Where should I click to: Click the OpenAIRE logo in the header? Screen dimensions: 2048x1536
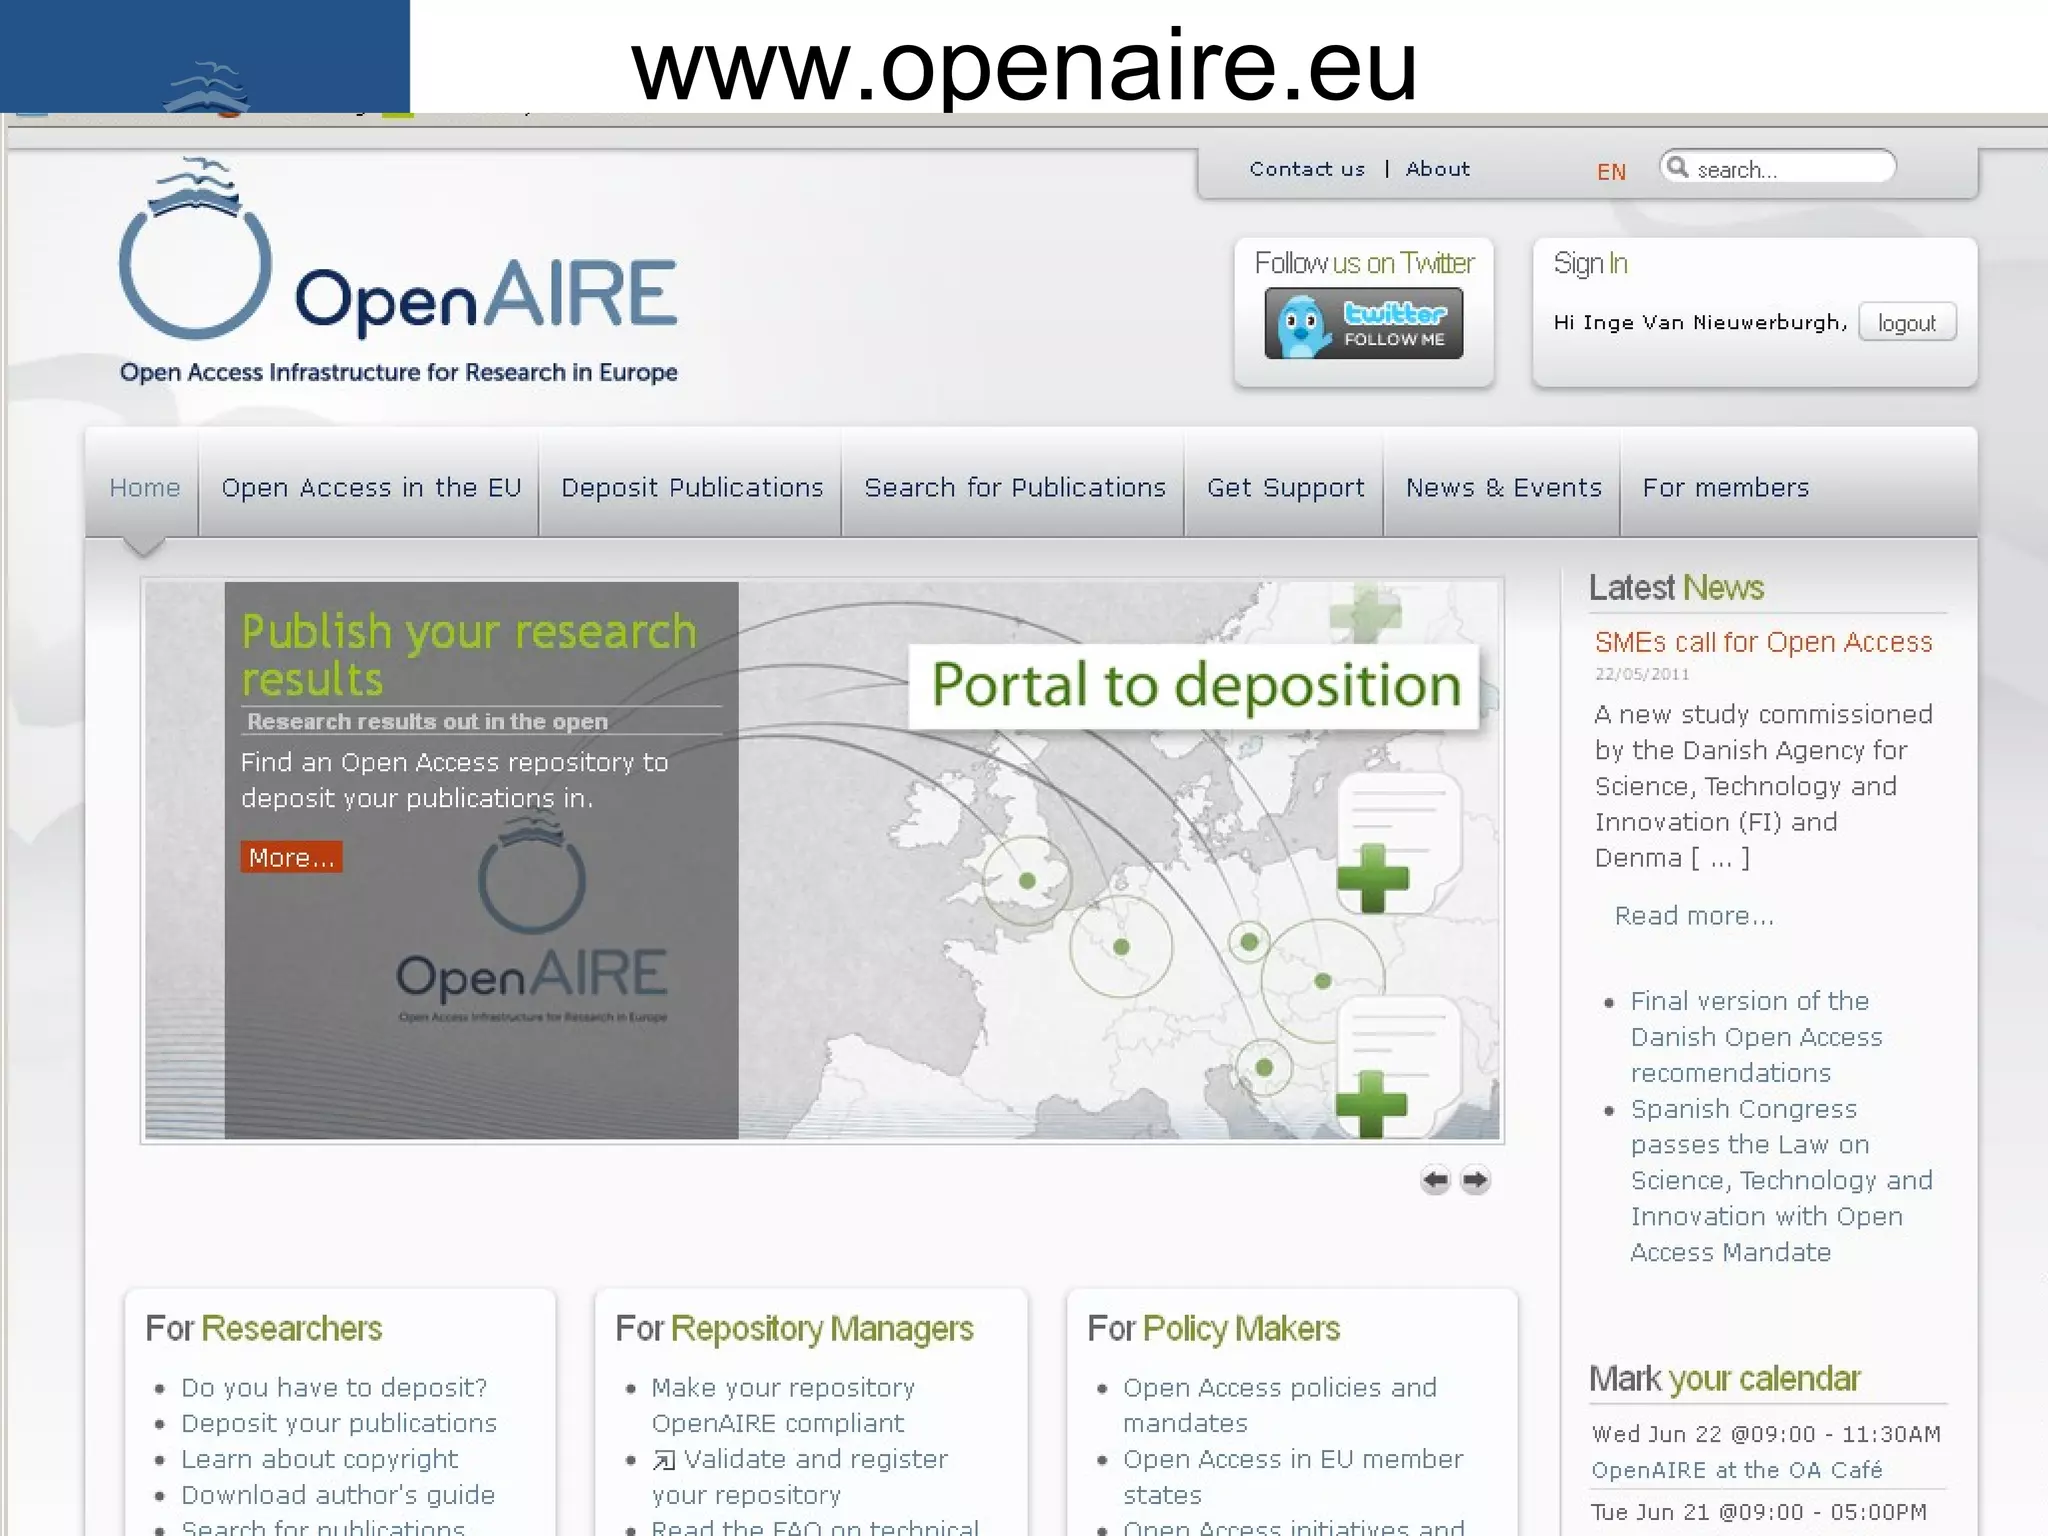[398, 270]
